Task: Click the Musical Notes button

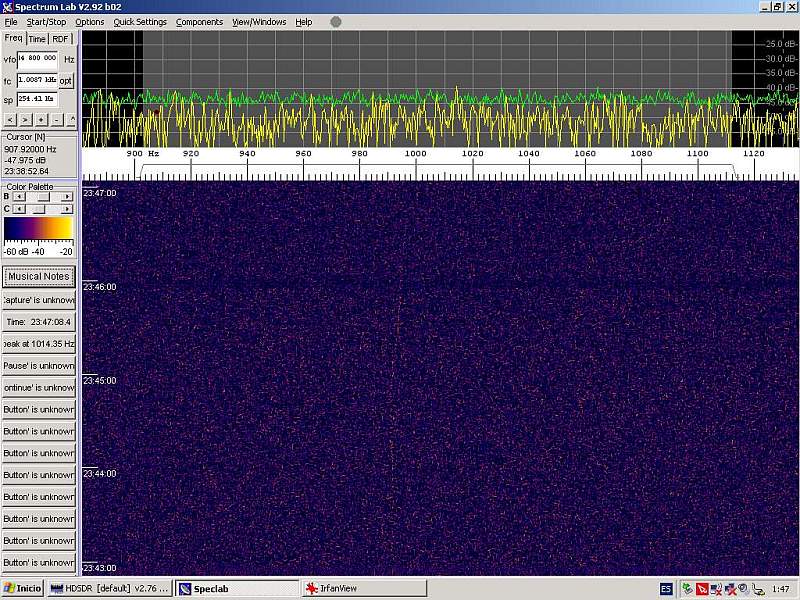Action: click(x=39, y=276)
